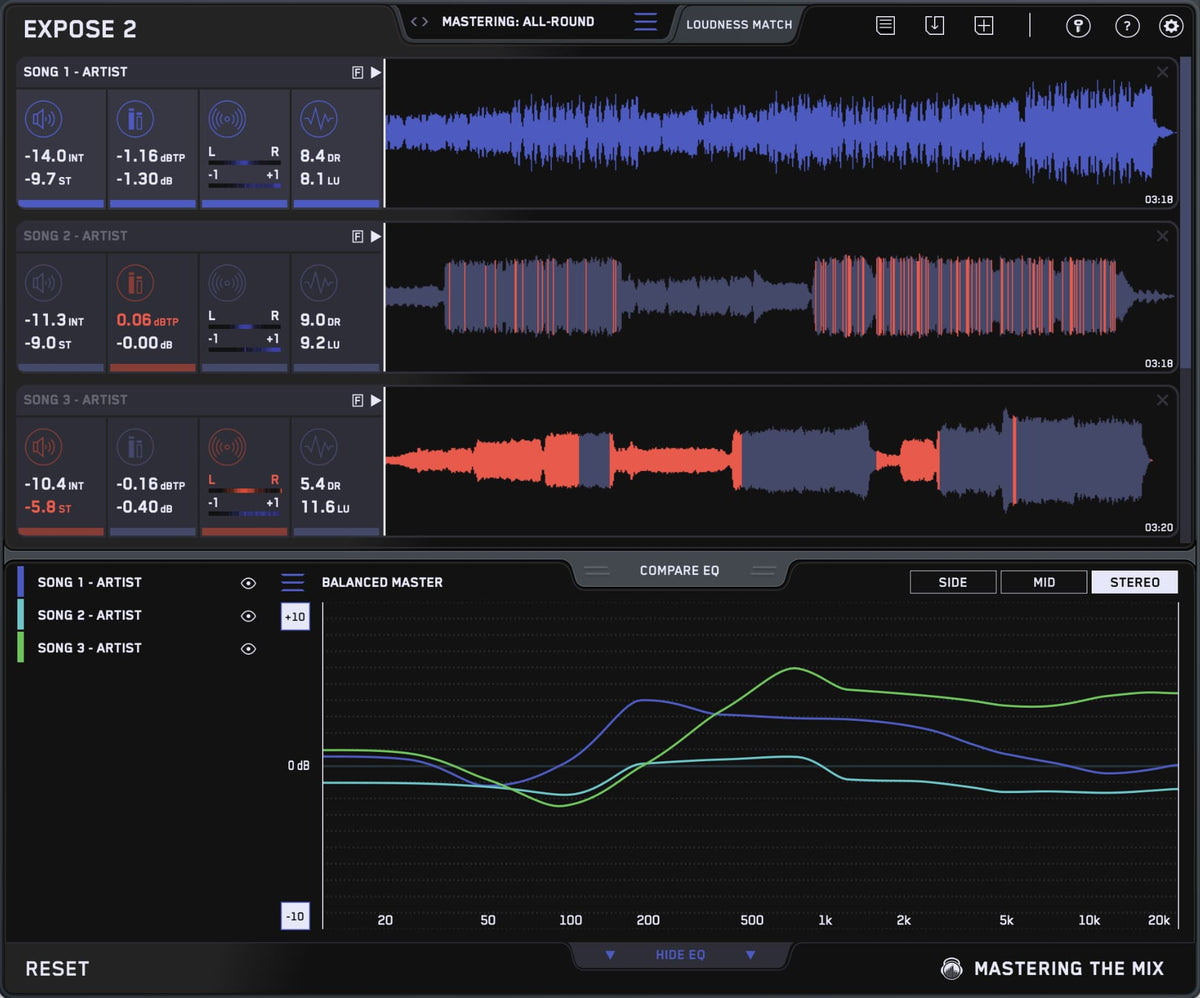Open the Balanced Master hamburger menu

293,581
